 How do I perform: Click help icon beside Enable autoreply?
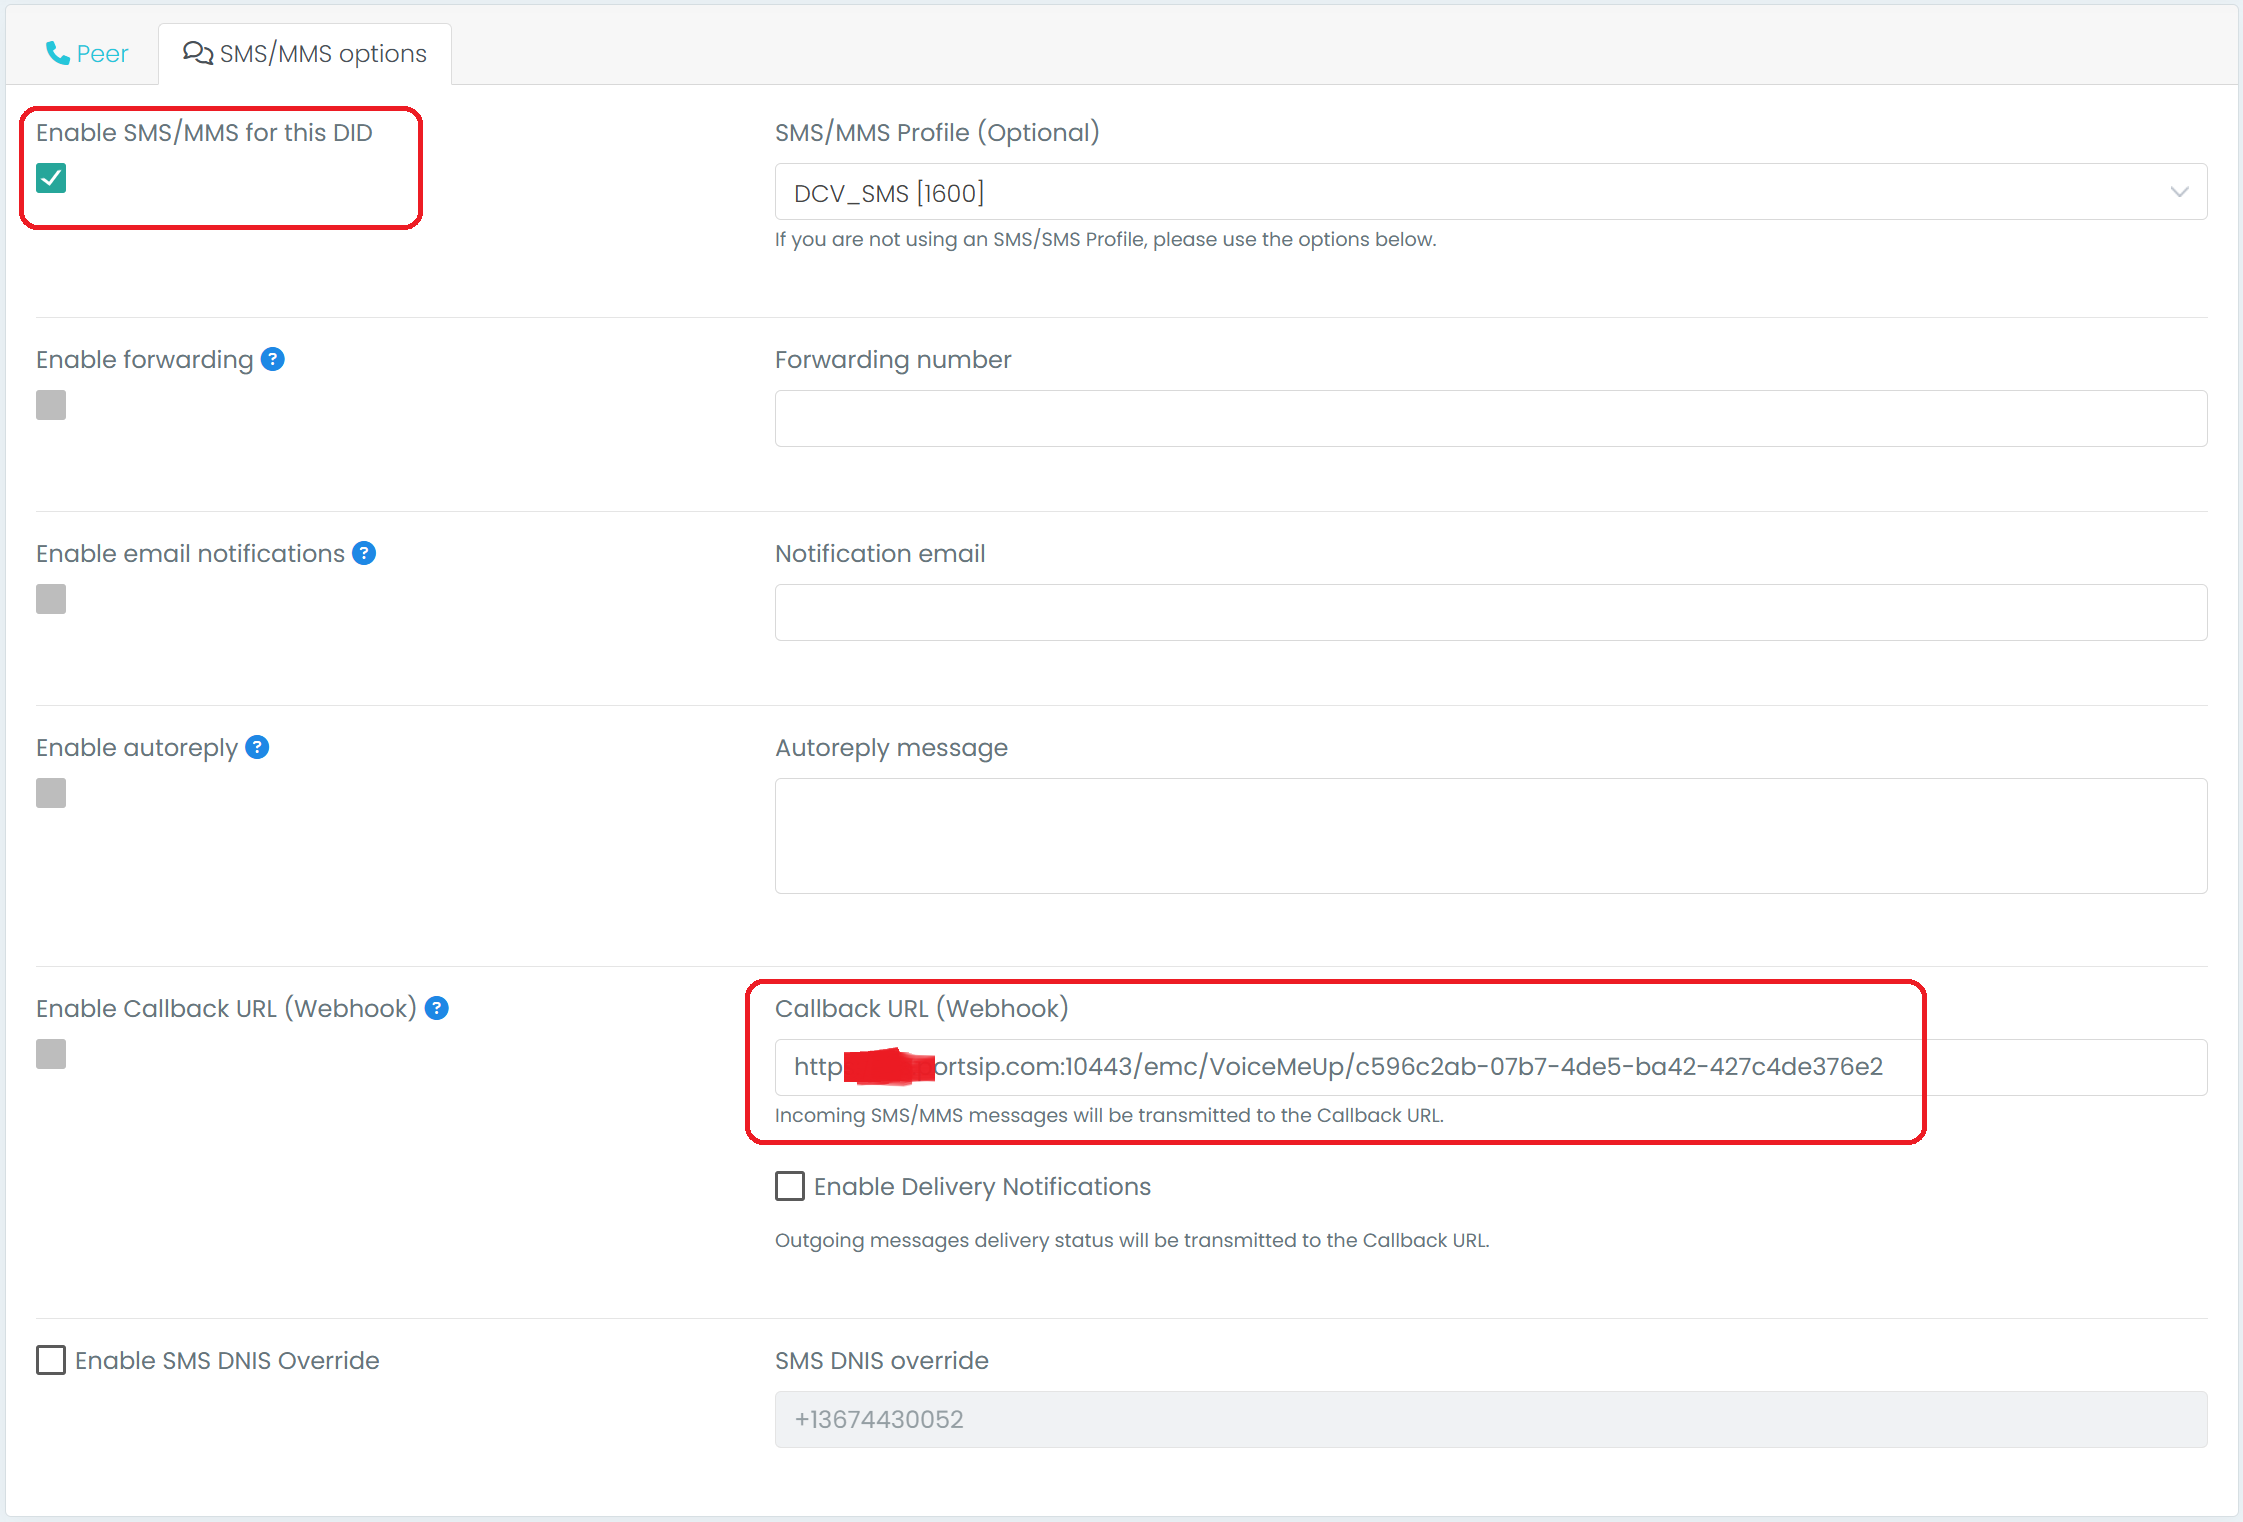coord(257,747)
